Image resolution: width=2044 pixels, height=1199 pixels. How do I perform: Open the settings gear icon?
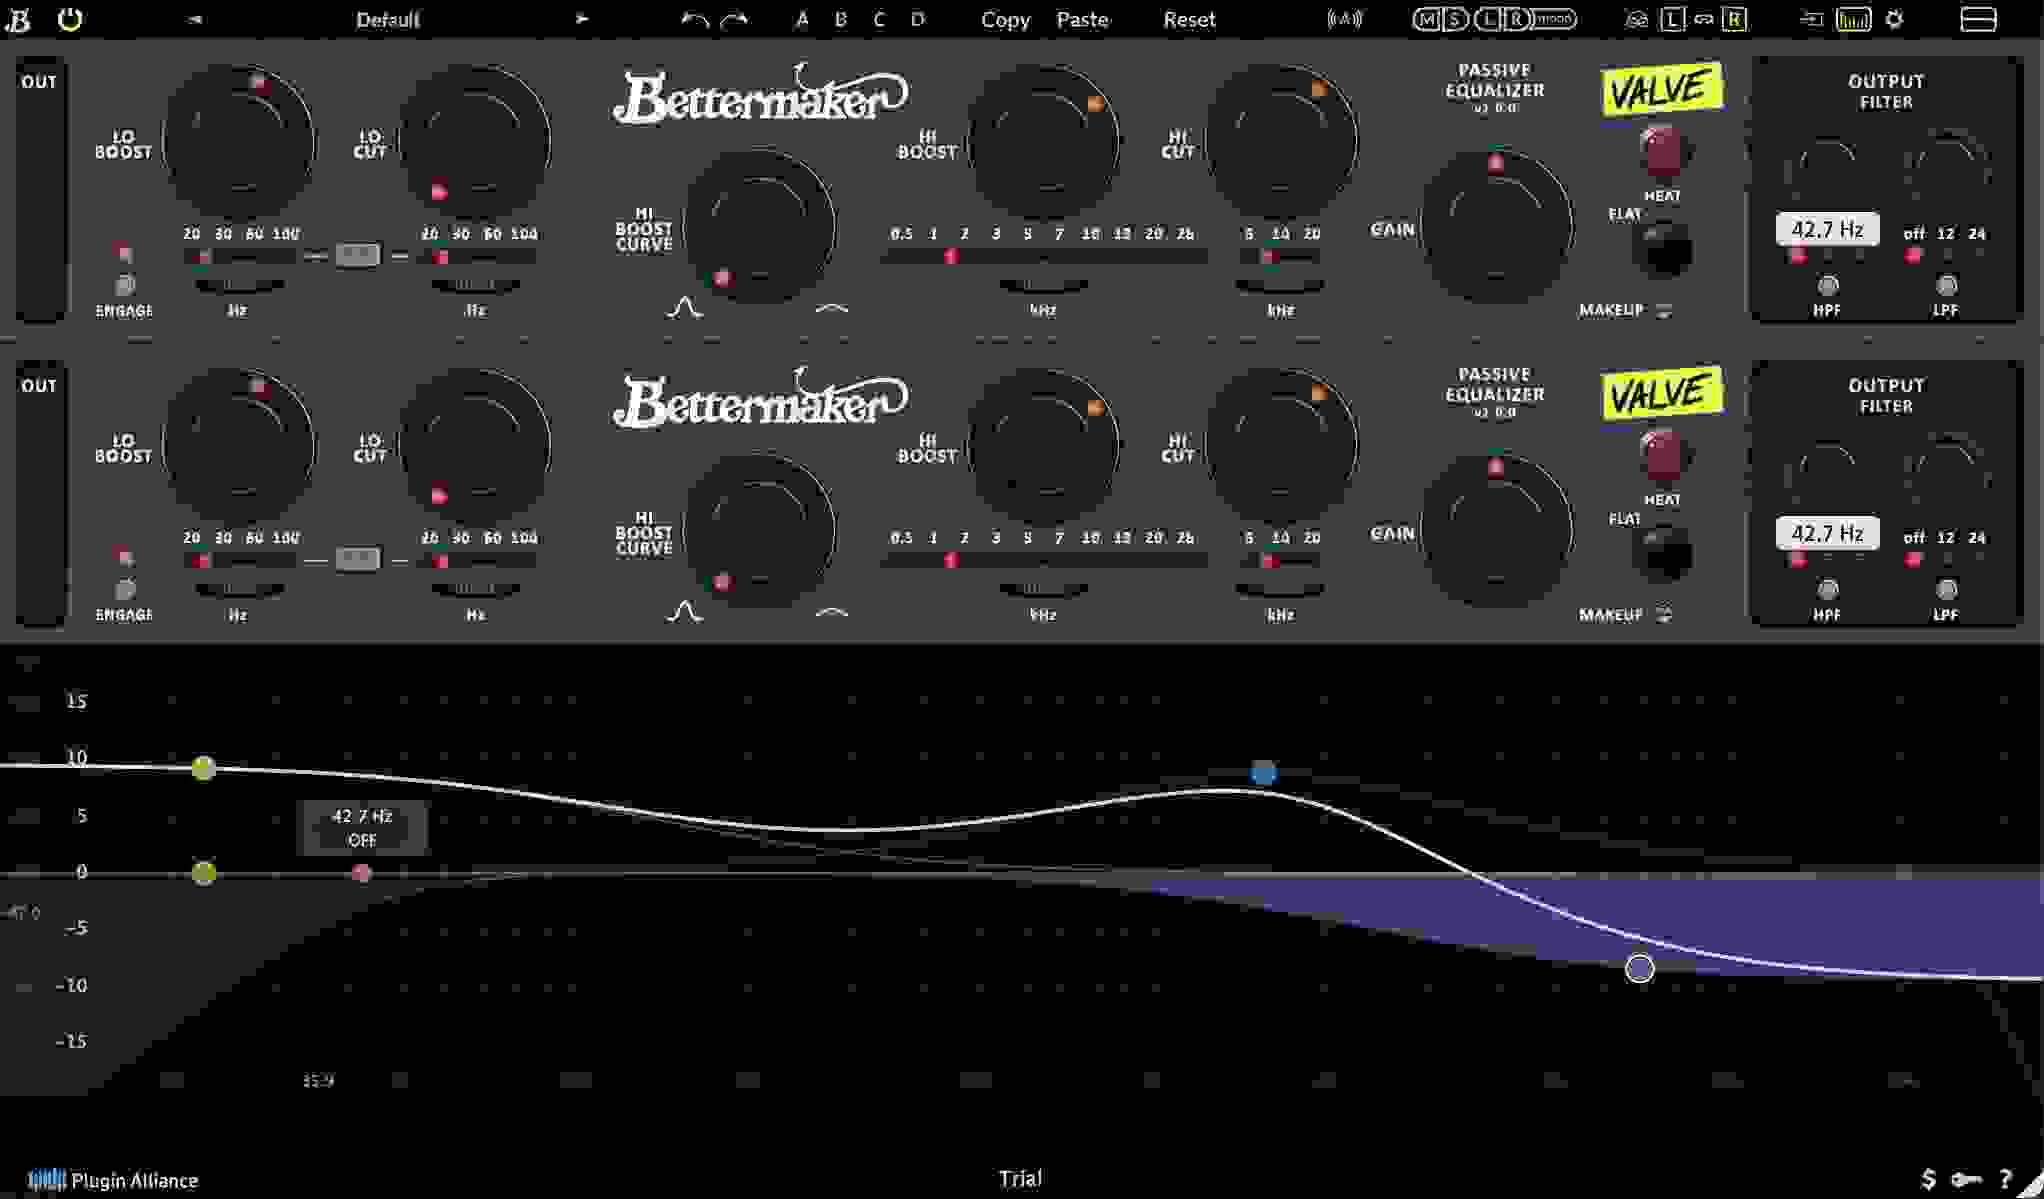click(1895, 18)
